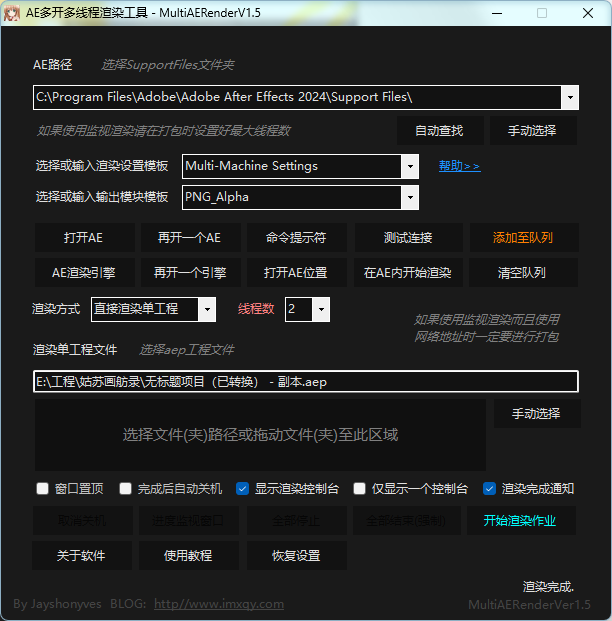Expand the Multi-Machine Settings template dropdown
Image resolution: width=612 pixels, height=621 pixels.
point(410,166)
